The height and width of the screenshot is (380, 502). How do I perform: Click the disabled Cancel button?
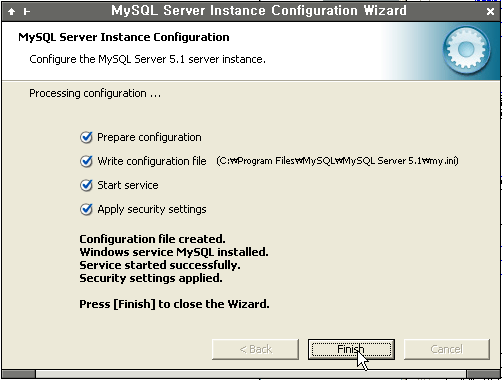(x=447, y=349)
